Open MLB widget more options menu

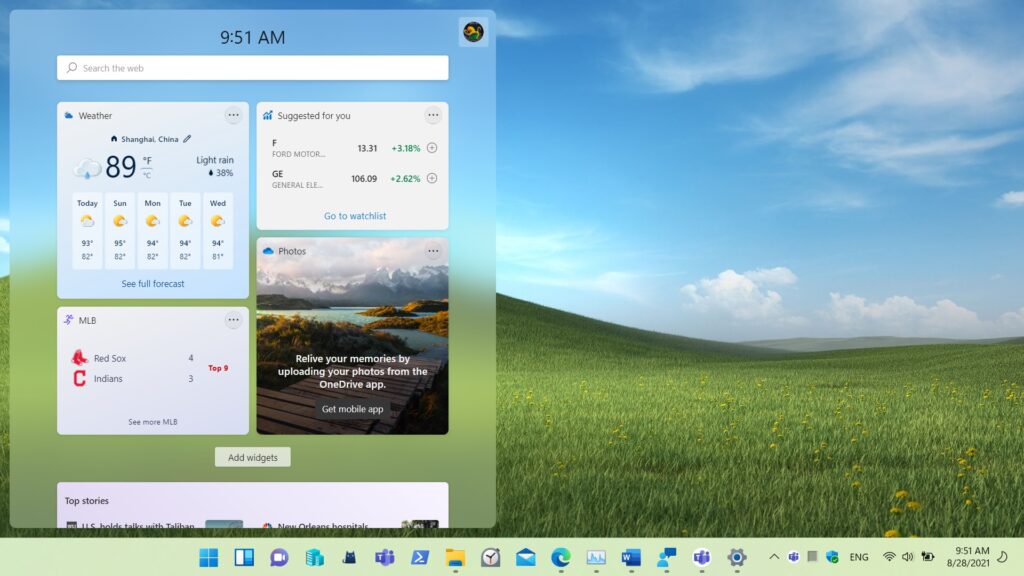pyautogui.click(x=233, y=320)
